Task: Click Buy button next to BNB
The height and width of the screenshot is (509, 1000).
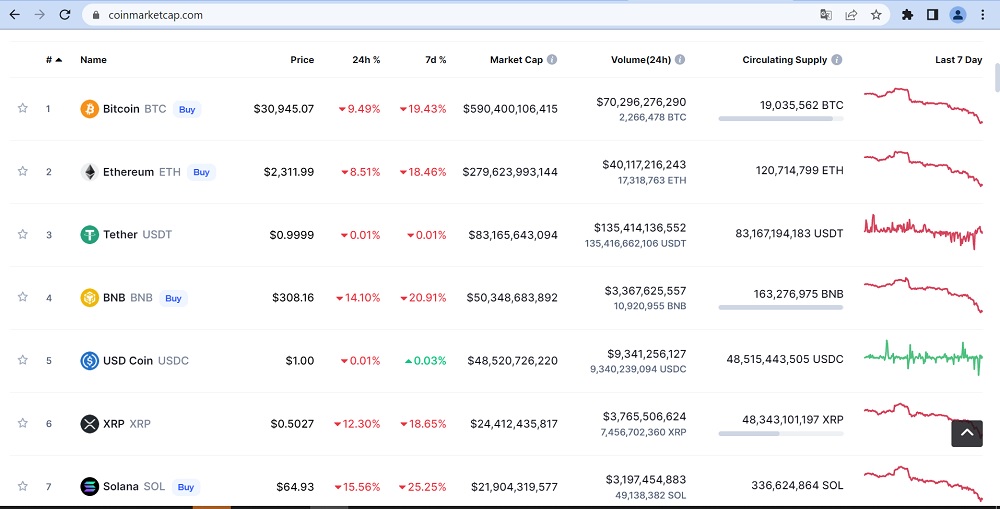Action: (x=173, y=298)
